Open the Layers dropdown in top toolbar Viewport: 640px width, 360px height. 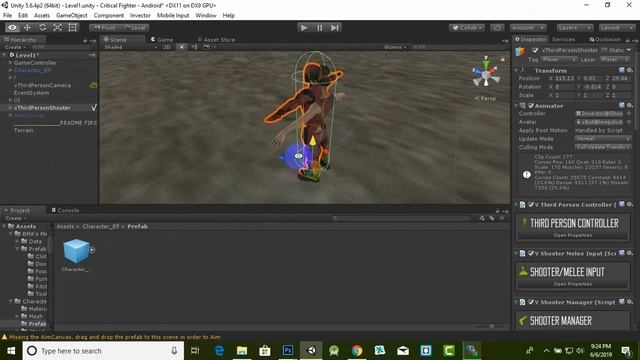(575, 28)
